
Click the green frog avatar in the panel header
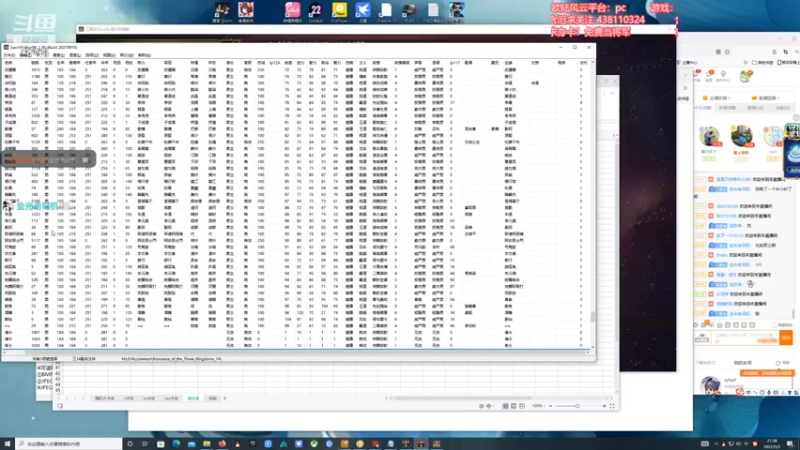click(746, 77)
